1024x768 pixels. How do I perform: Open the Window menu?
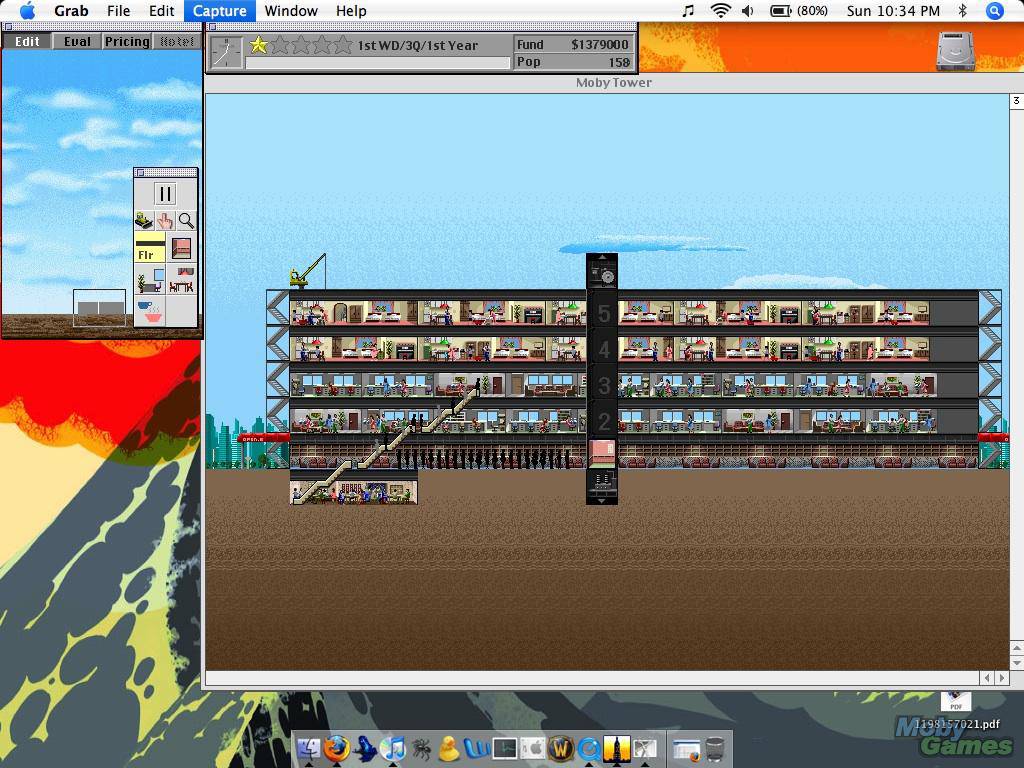coord(291,10)
